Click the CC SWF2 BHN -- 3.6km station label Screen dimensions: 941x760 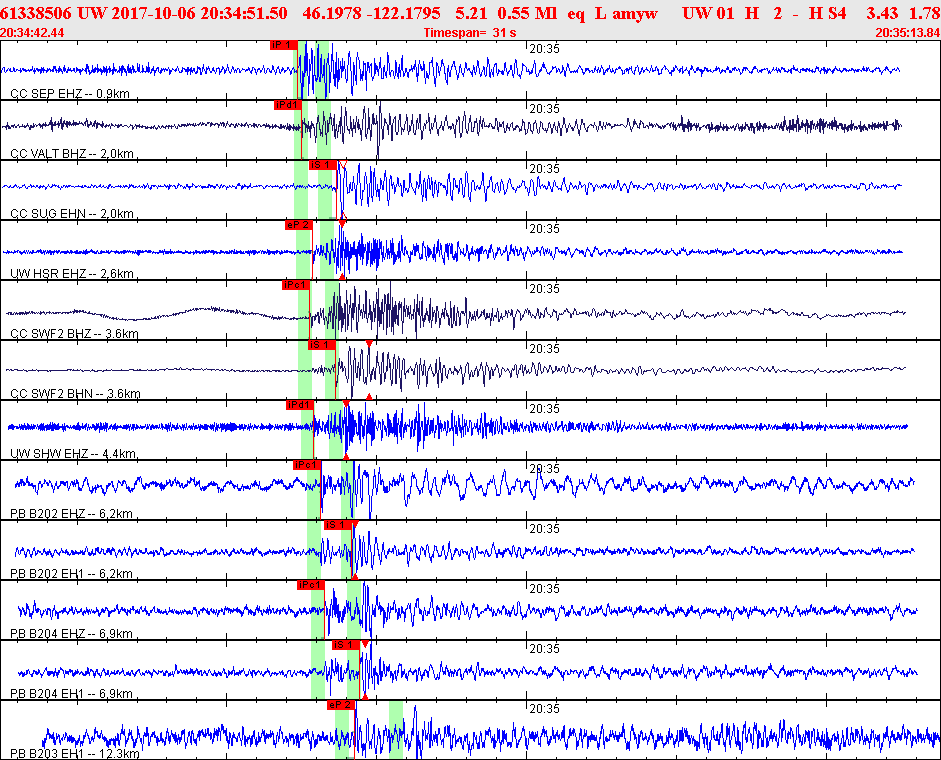[x=76, y=394]
